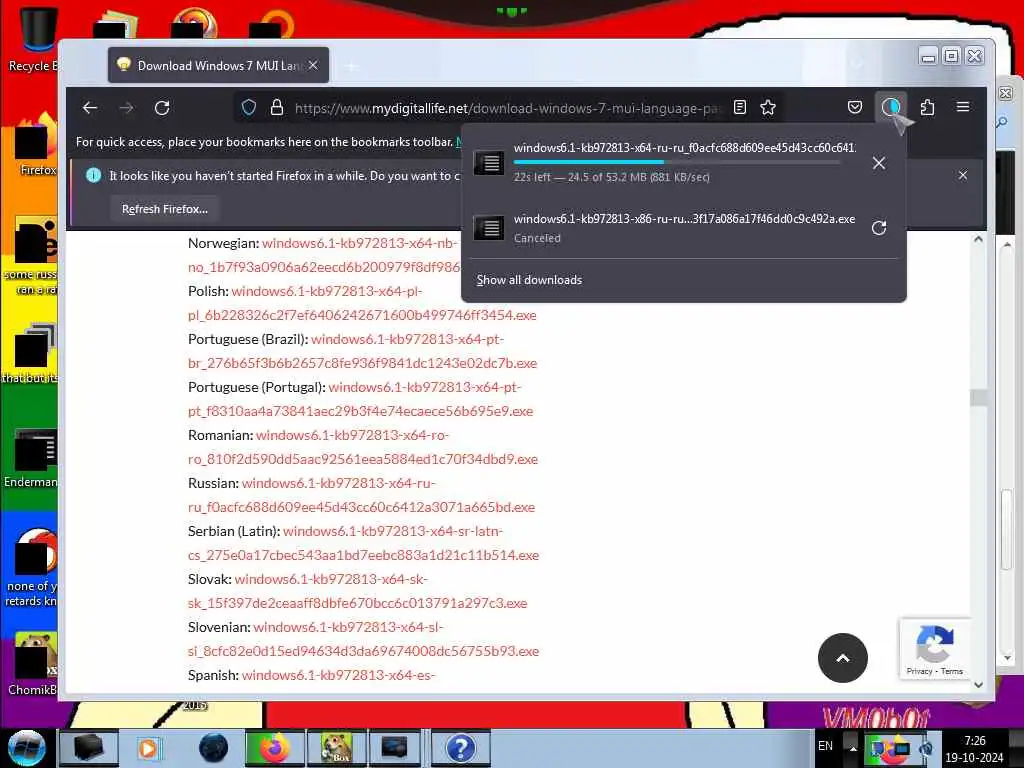Screen dimensions: 1024x768
Task: Close the Download Windows 7 MUI tab
Action: [313, 65]
